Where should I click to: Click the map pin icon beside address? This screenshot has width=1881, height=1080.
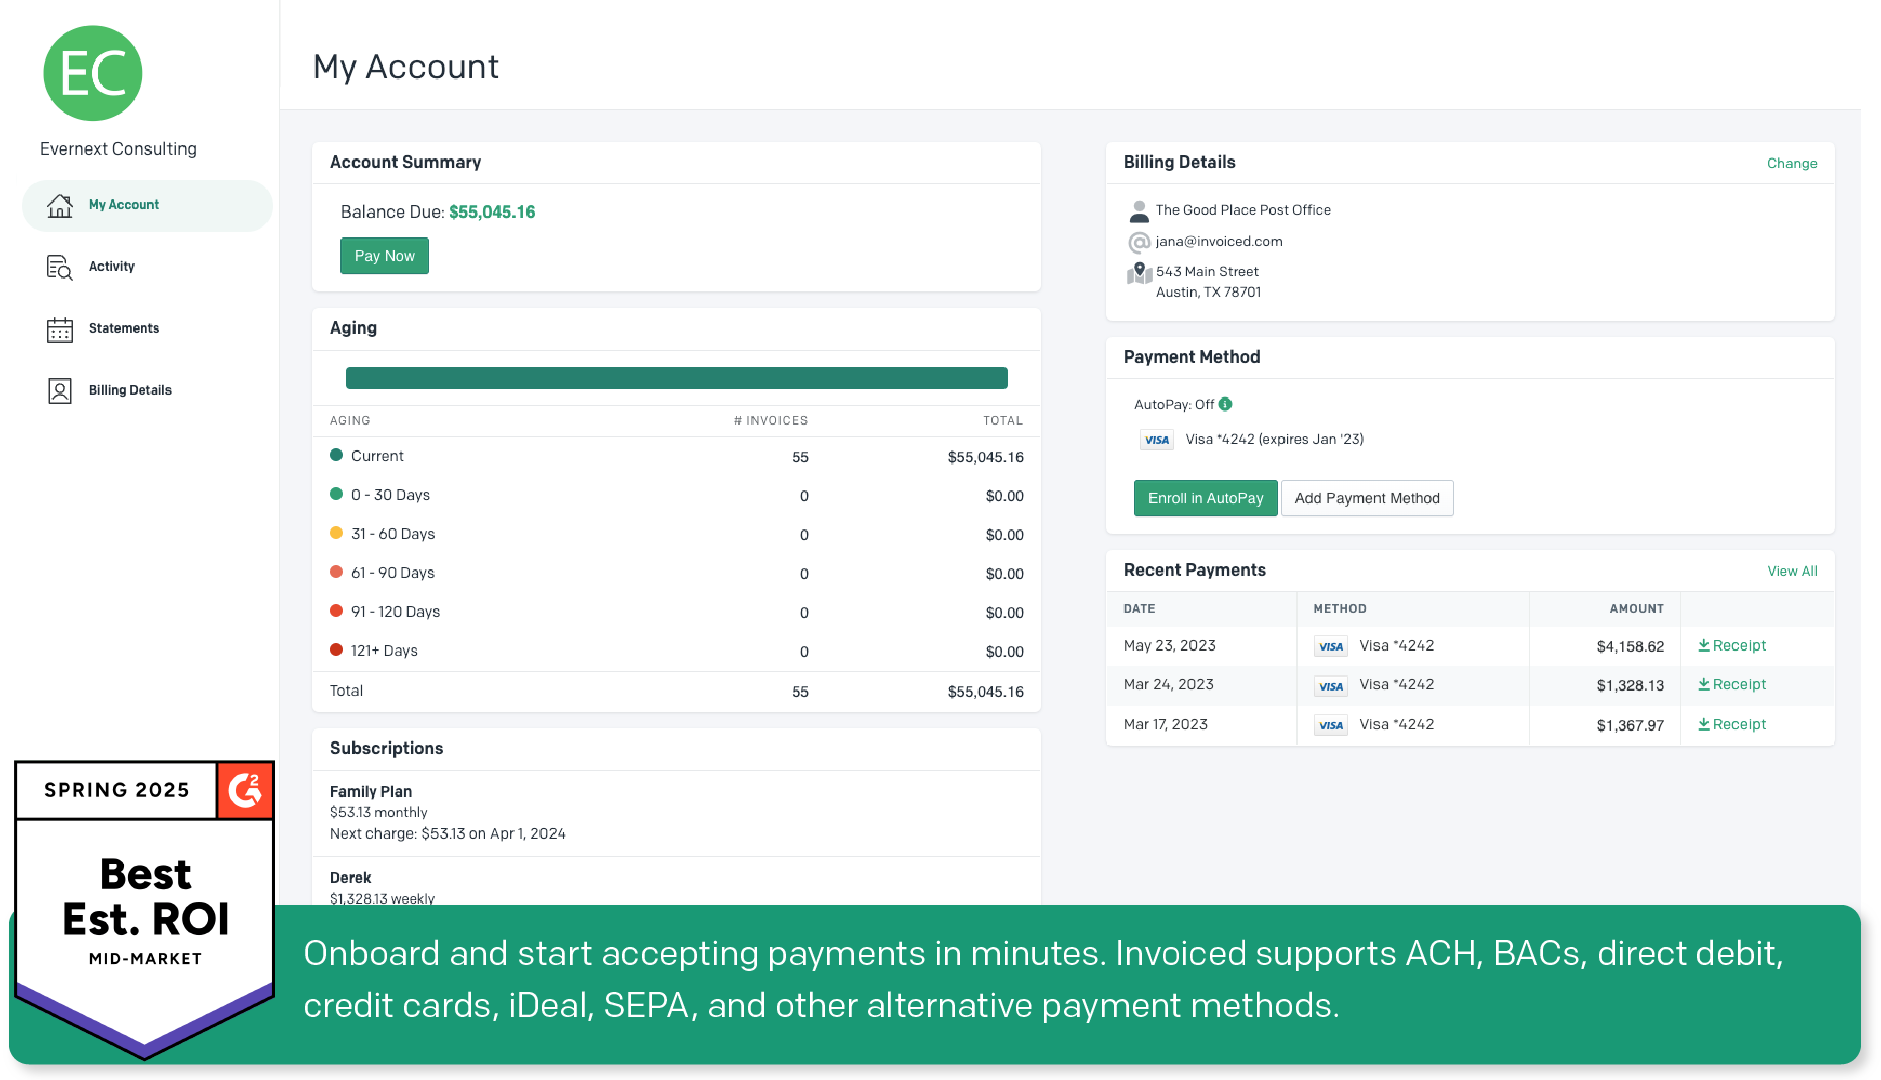click(x=1139, y=273)
